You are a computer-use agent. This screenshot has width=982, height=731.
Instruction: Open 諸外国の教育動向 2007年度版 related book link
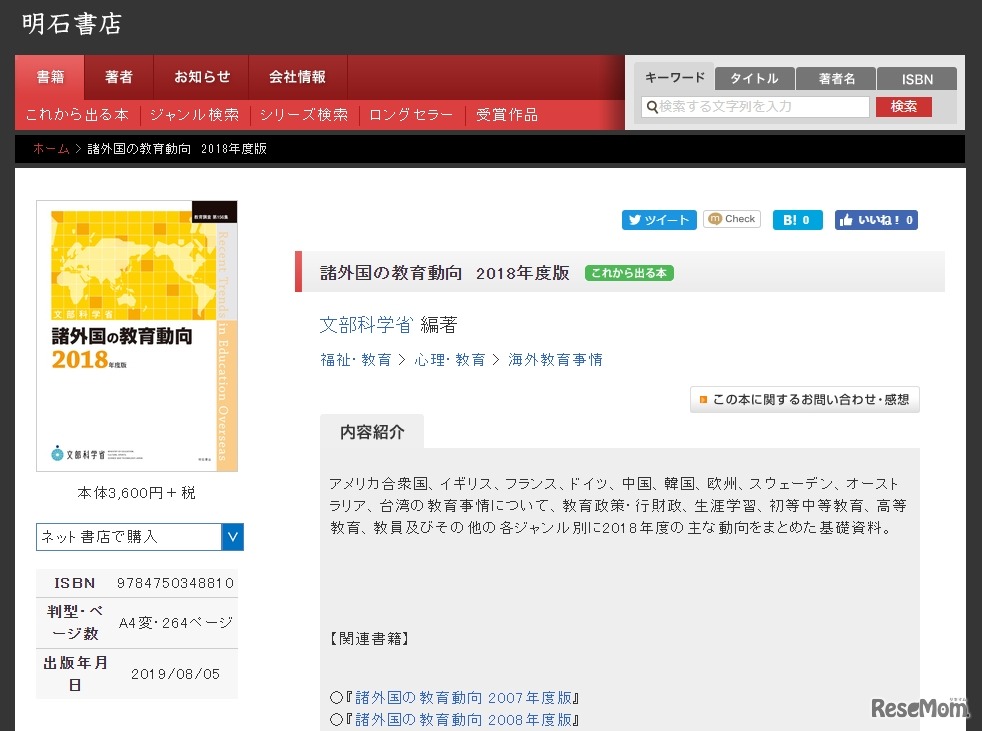pyautogui.click(x=464, y=698)
